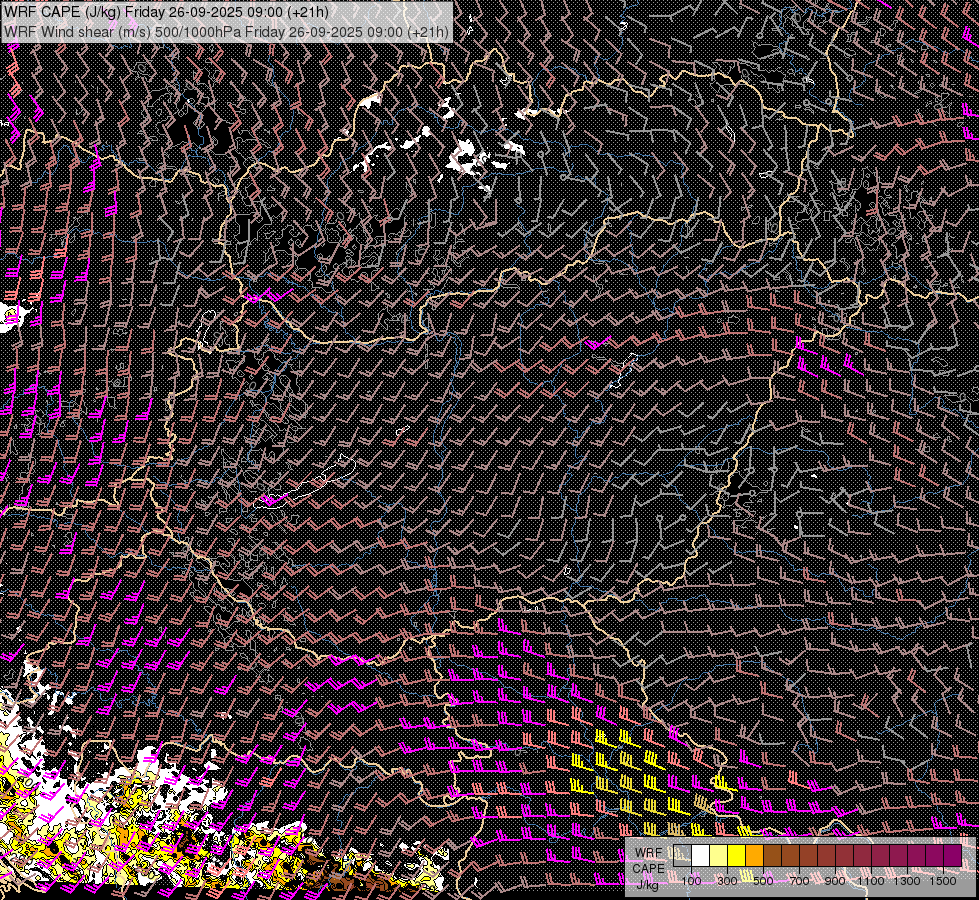Click the '300' legend tick label
This screenshot has height=900, width=979.
[727, 881]
